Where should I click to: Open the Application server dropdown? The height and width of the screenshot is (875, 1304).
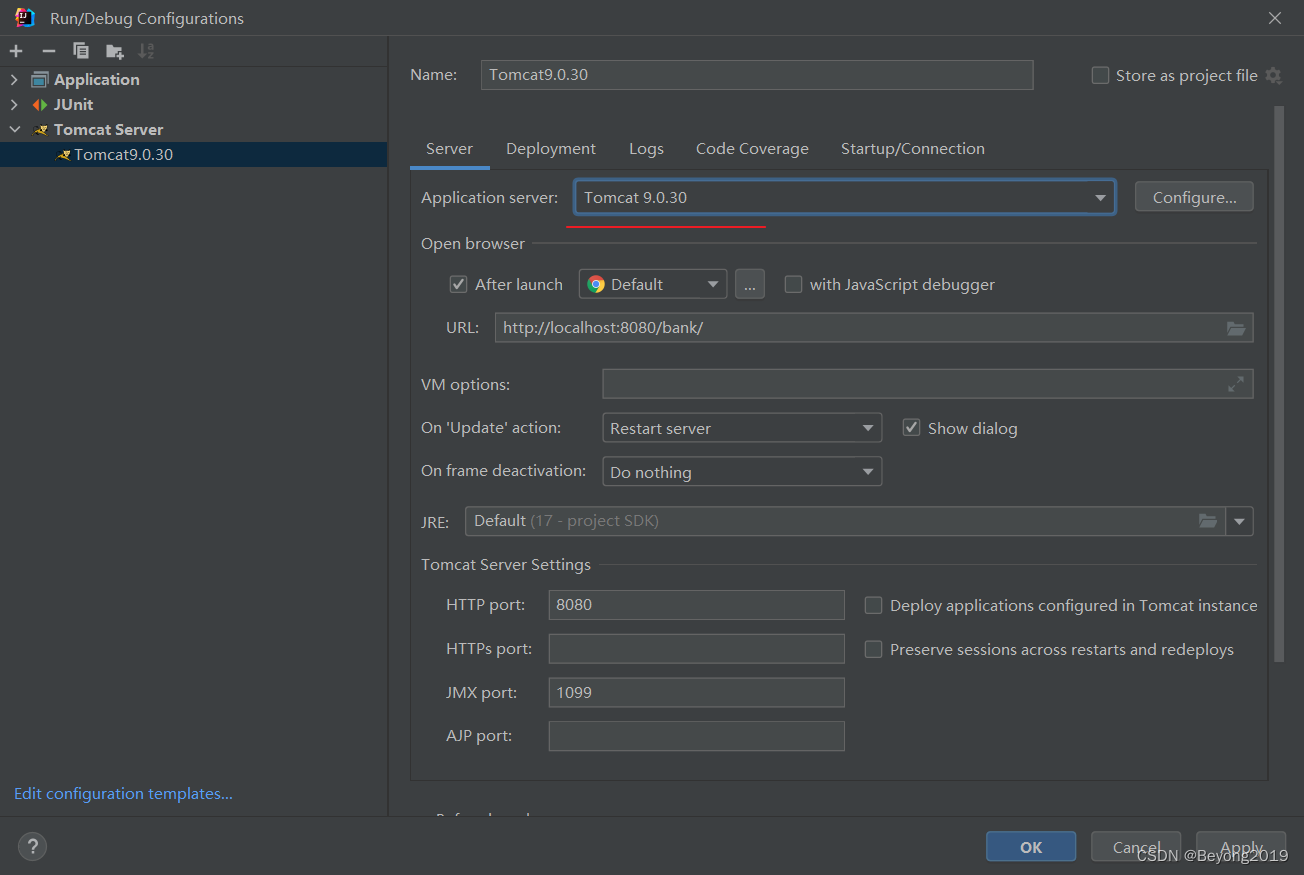844,197
